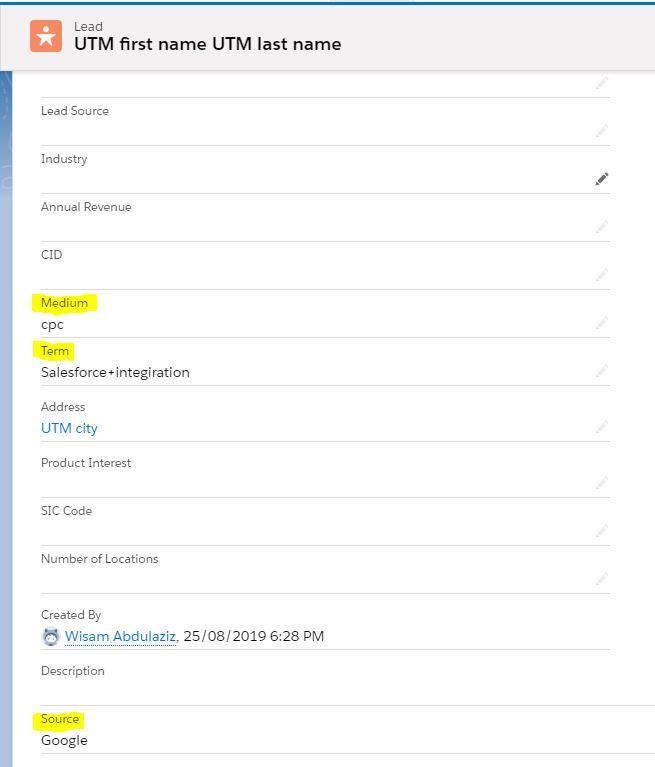Click Product Interest edit pencil icon
Screen dimensions: 655x767
click(602, 483)
